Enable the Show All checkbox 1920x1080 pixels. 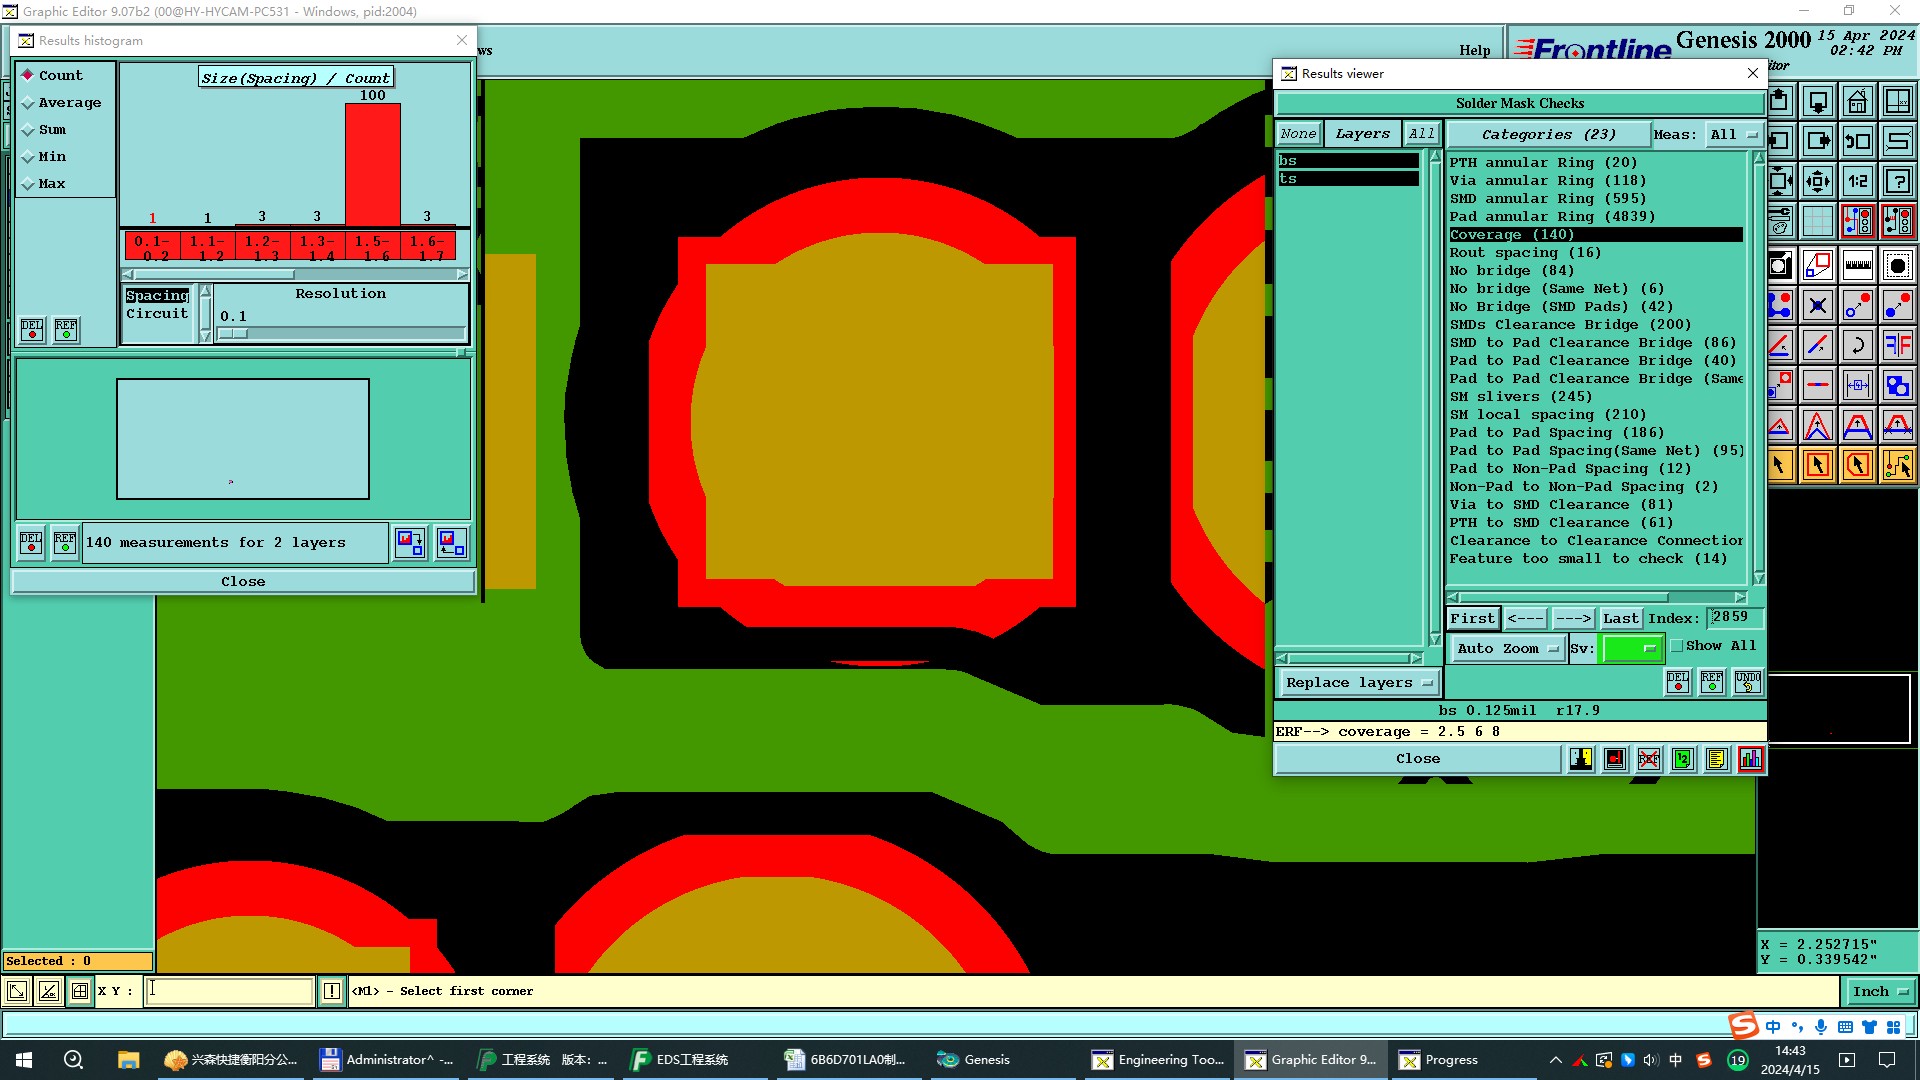point(1678,646)
